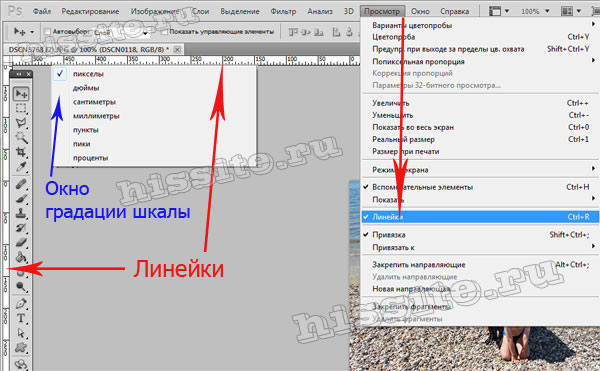Enable the Автовыбор checkbox
The width and height of the screenshot is (600, 371).
[47, 32]
